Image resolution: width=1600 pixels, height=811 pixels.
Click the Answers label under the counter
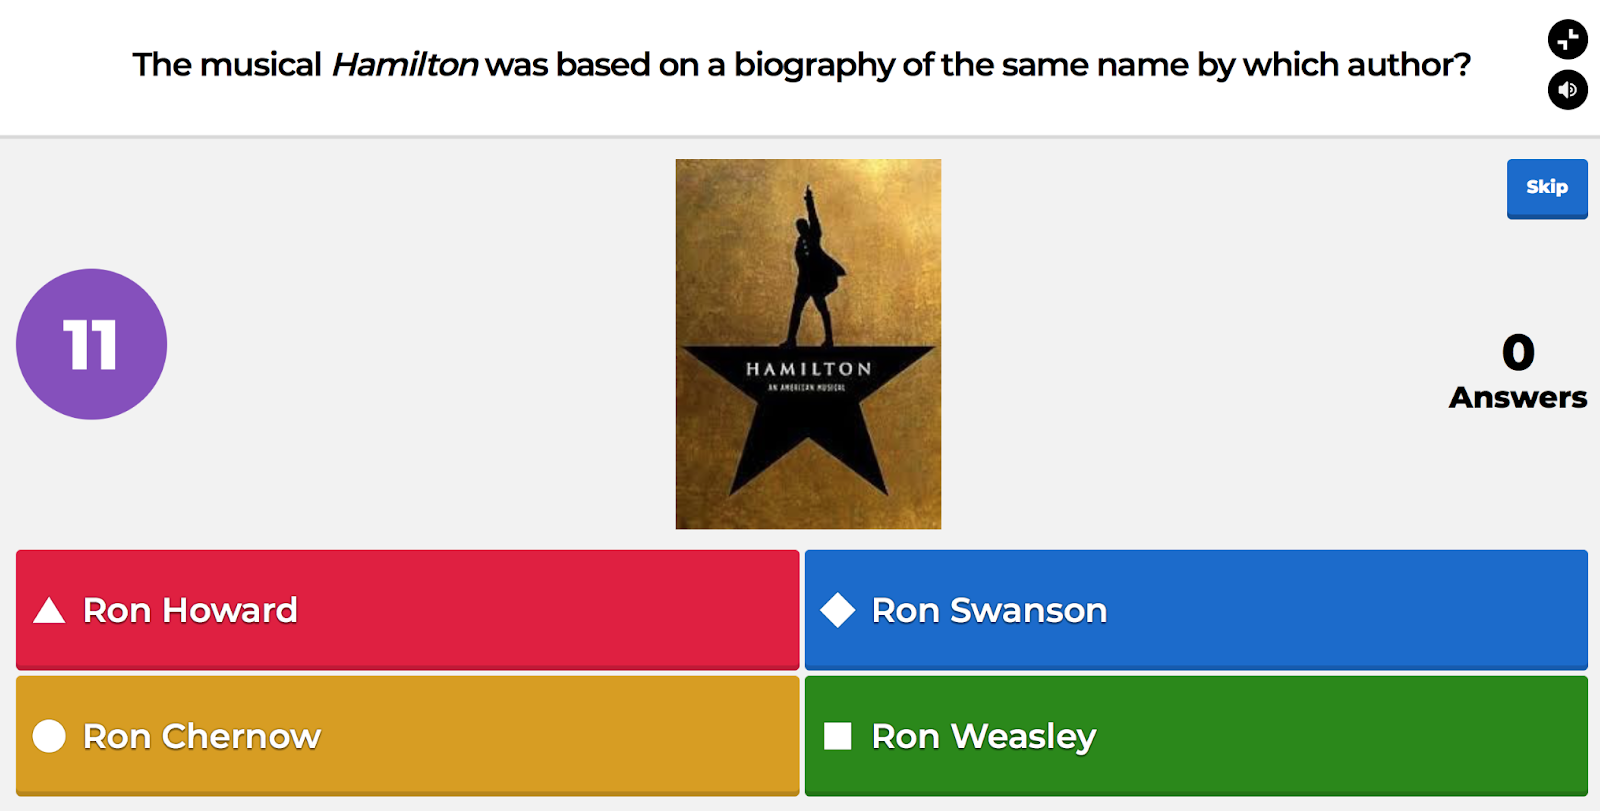point(1518,398)
